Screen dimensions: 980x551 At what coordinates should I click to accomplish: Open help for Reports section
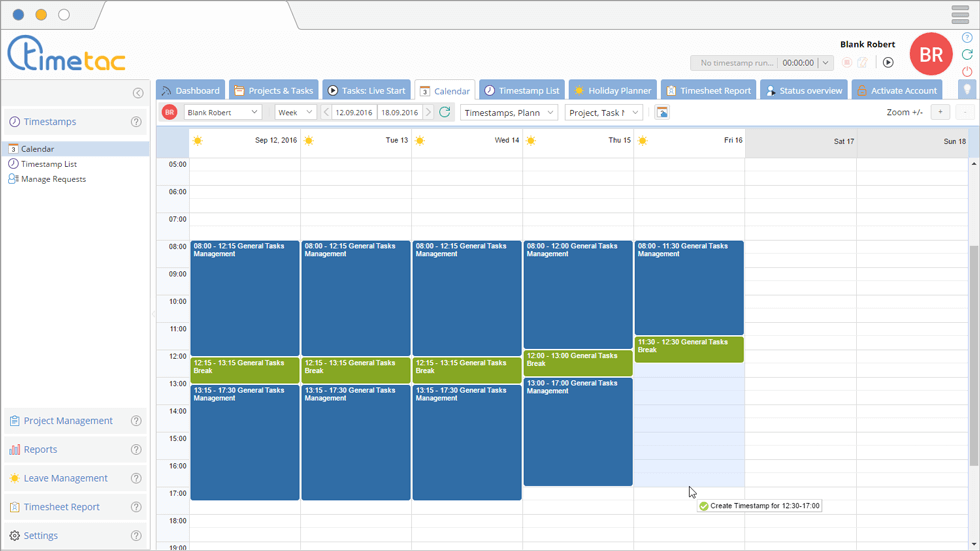[x=136, y=450]
